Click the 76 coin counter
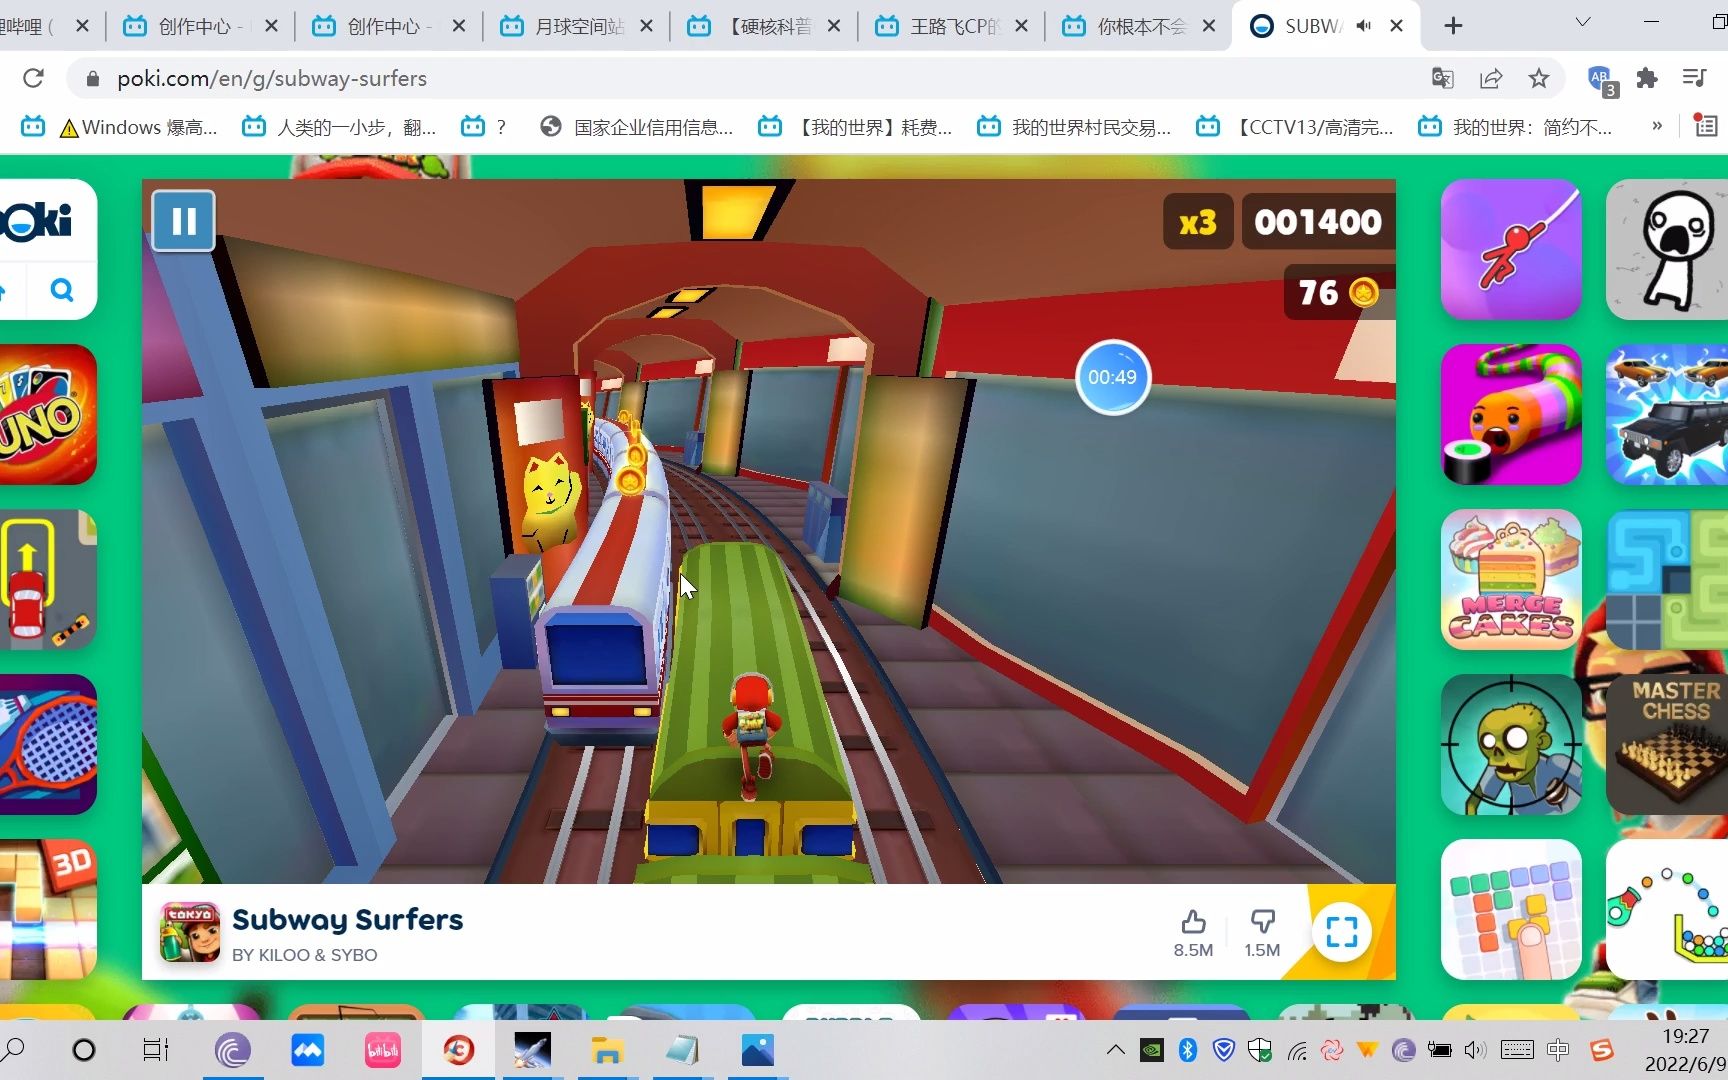Image resolution: width=1728 pixels, height=1080 pixels. tap(1338, 292)
